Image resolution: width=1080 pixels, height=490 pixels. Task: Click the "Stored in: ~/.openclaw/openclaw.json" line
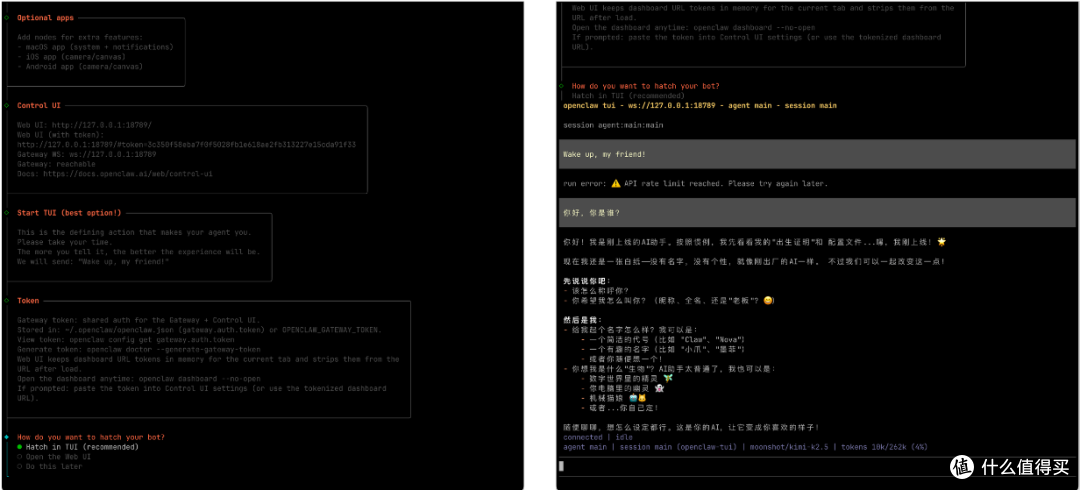(199, 330)
